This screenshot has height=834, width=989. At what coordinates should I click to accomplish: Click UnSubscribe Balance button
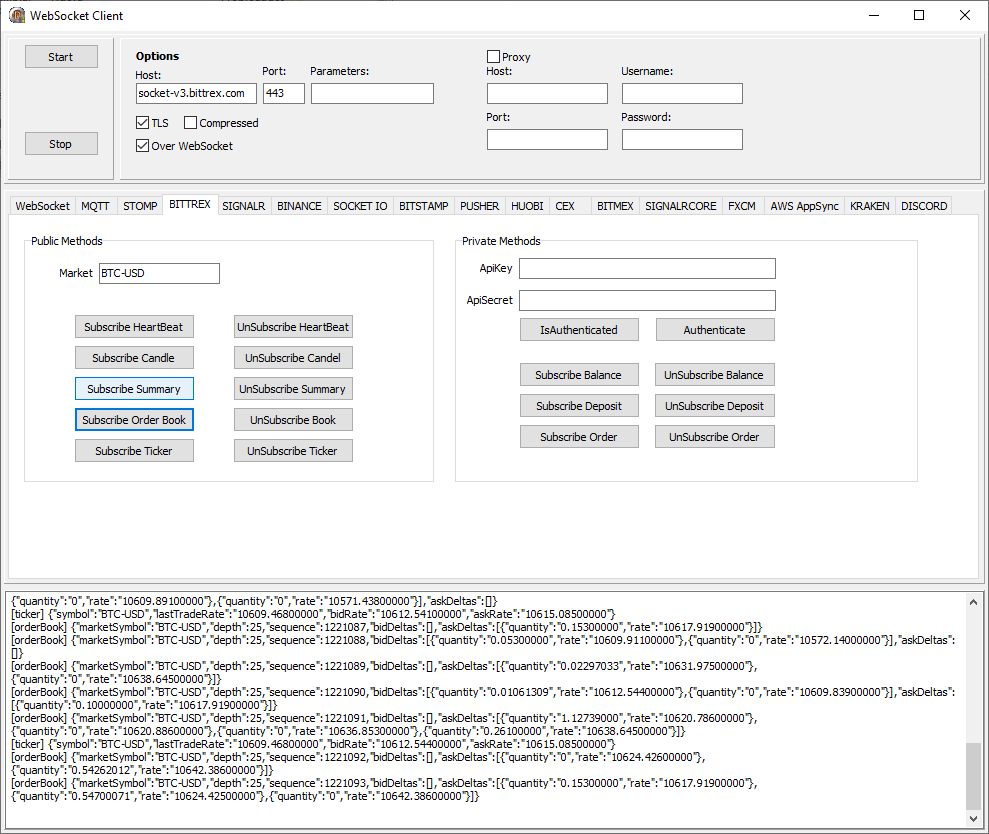[715, 375]
